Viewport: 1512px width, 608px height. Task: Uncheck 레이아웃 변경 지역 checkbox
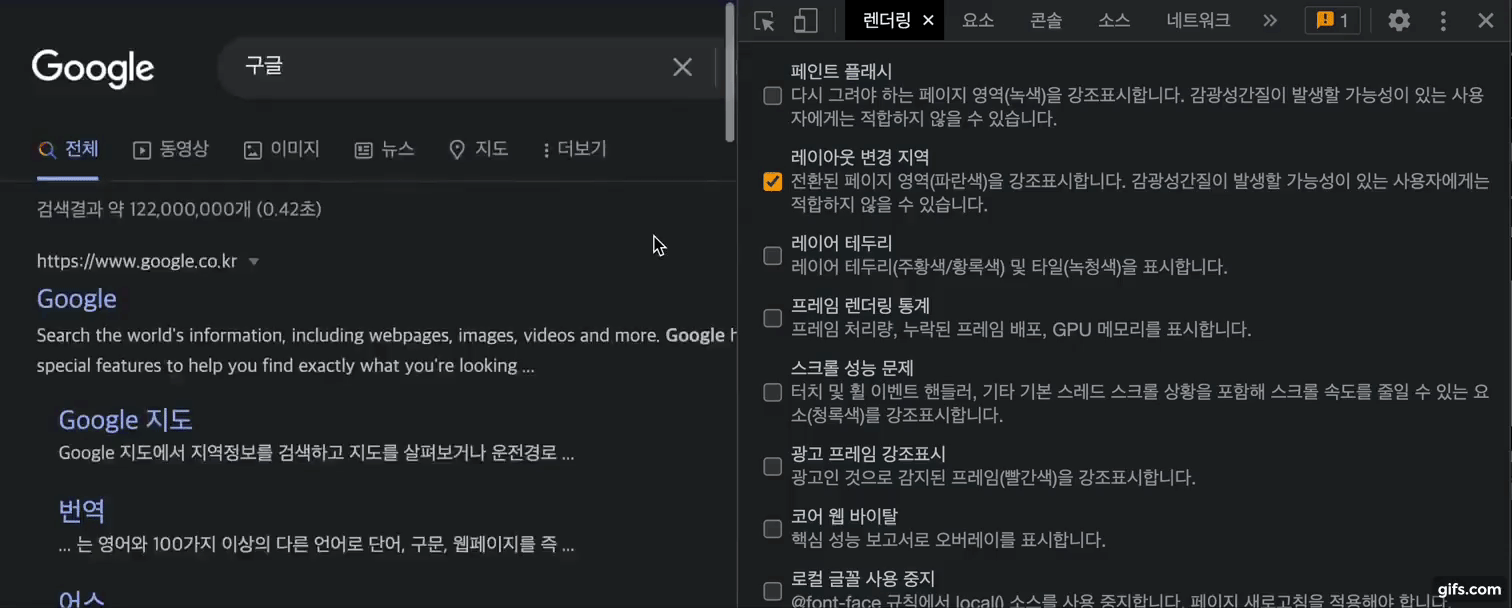(772, 182)
